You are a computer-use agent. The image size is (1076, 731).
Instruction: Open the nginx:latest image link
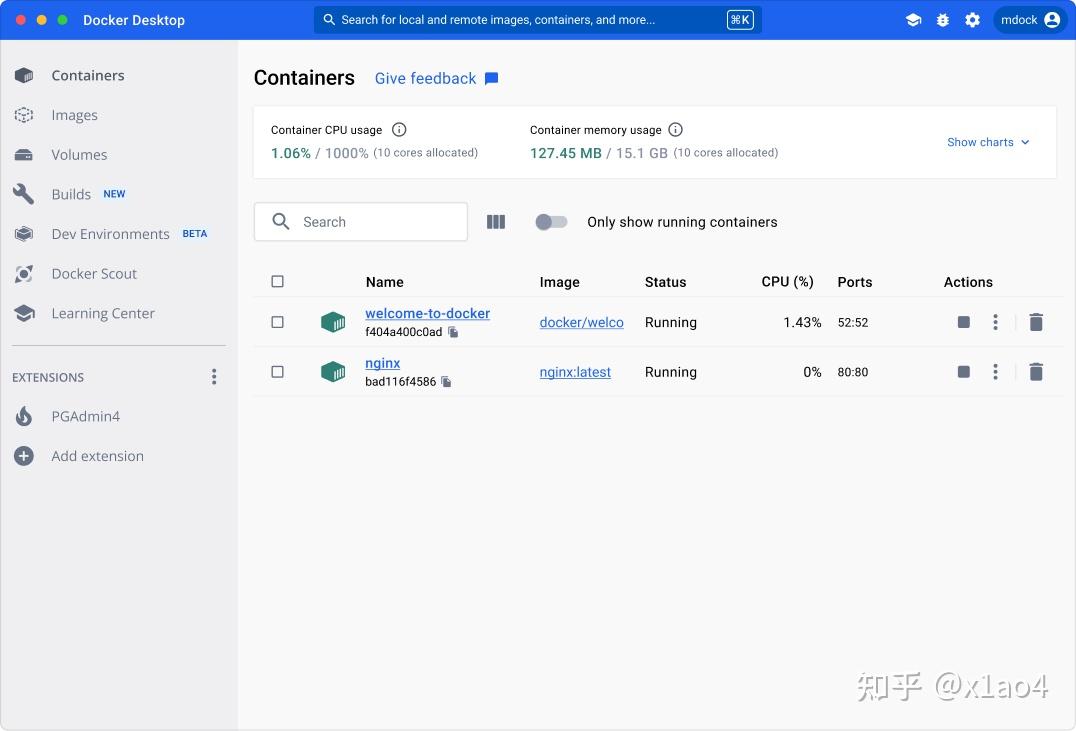575,371
